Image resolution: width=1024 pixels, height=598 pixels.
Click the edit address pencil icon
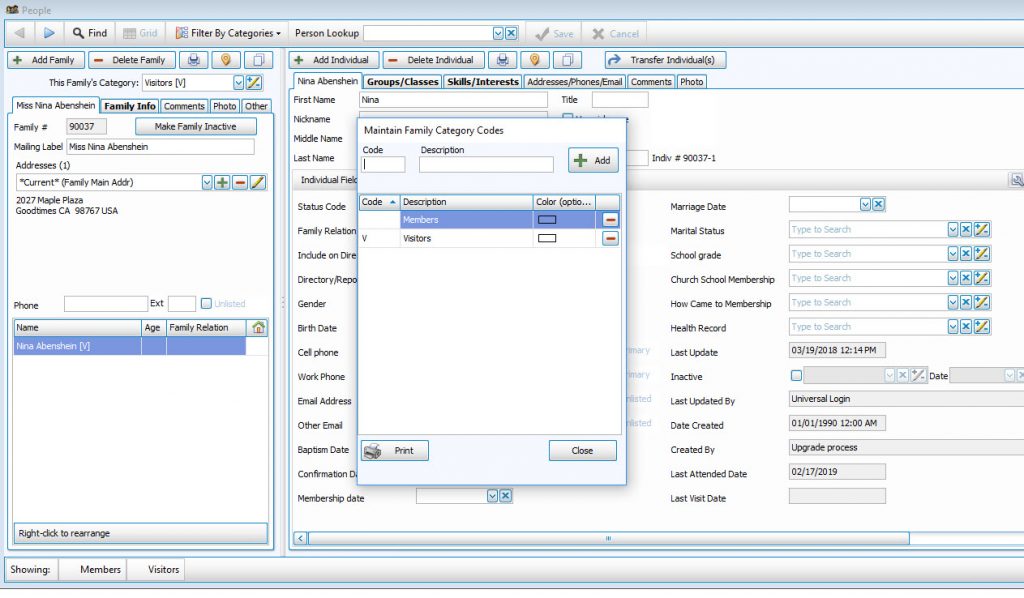(257, 182)
